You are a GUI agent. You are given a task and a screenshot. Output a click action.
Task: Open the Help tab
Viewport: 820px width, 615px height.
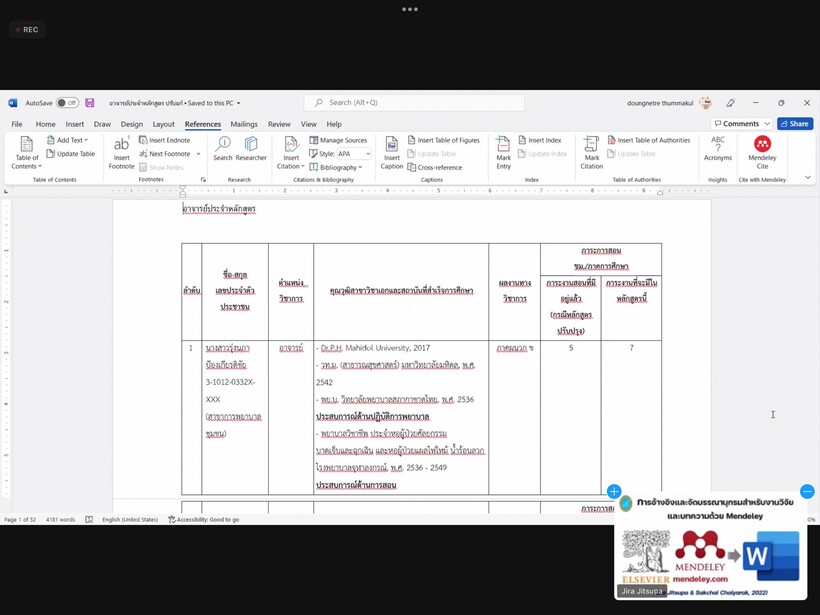[334, 124]
